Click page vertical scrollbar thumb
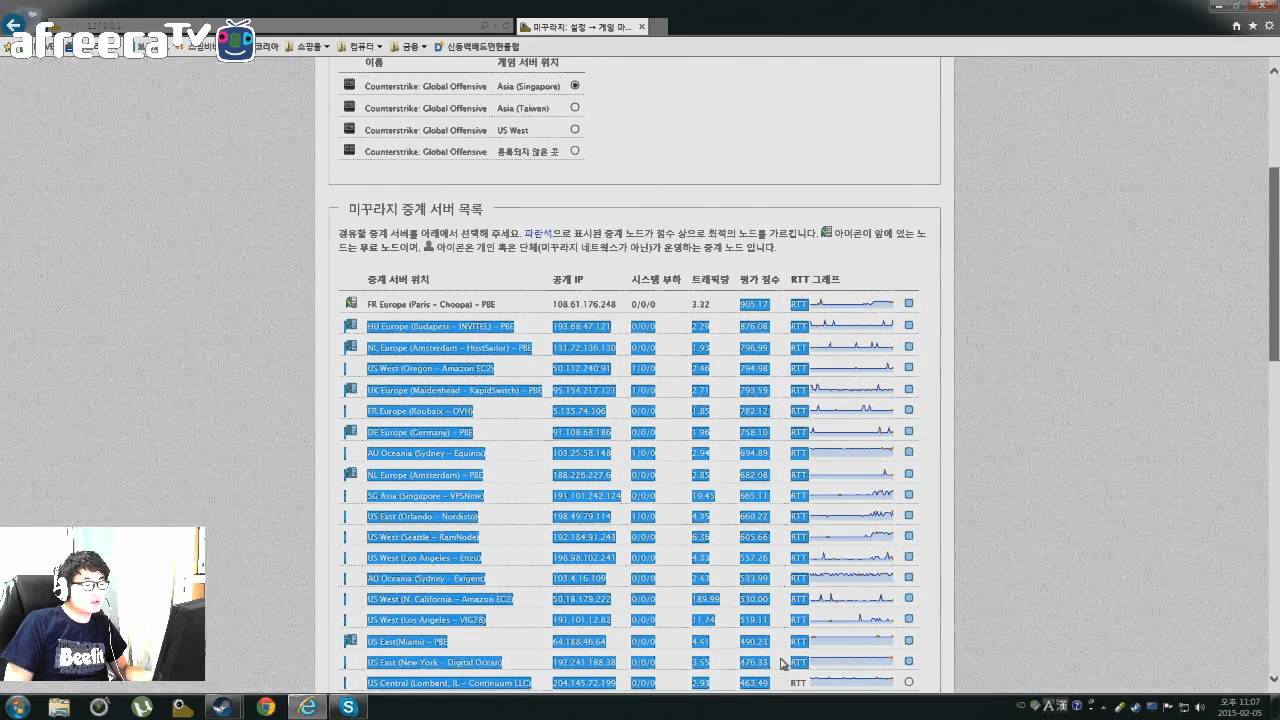The image size is (1280, 720). tap(1274, 265)
